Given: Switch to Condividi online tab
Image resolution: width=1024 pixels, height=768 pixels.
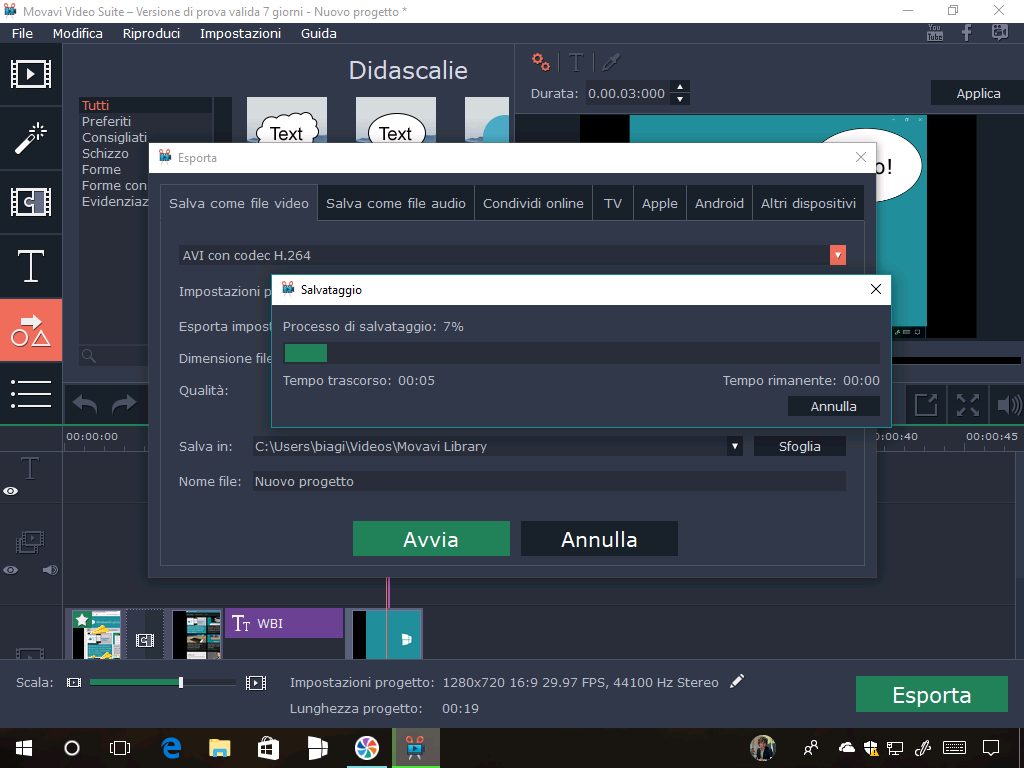Looking at the screenshot, I should pos(533,203).
